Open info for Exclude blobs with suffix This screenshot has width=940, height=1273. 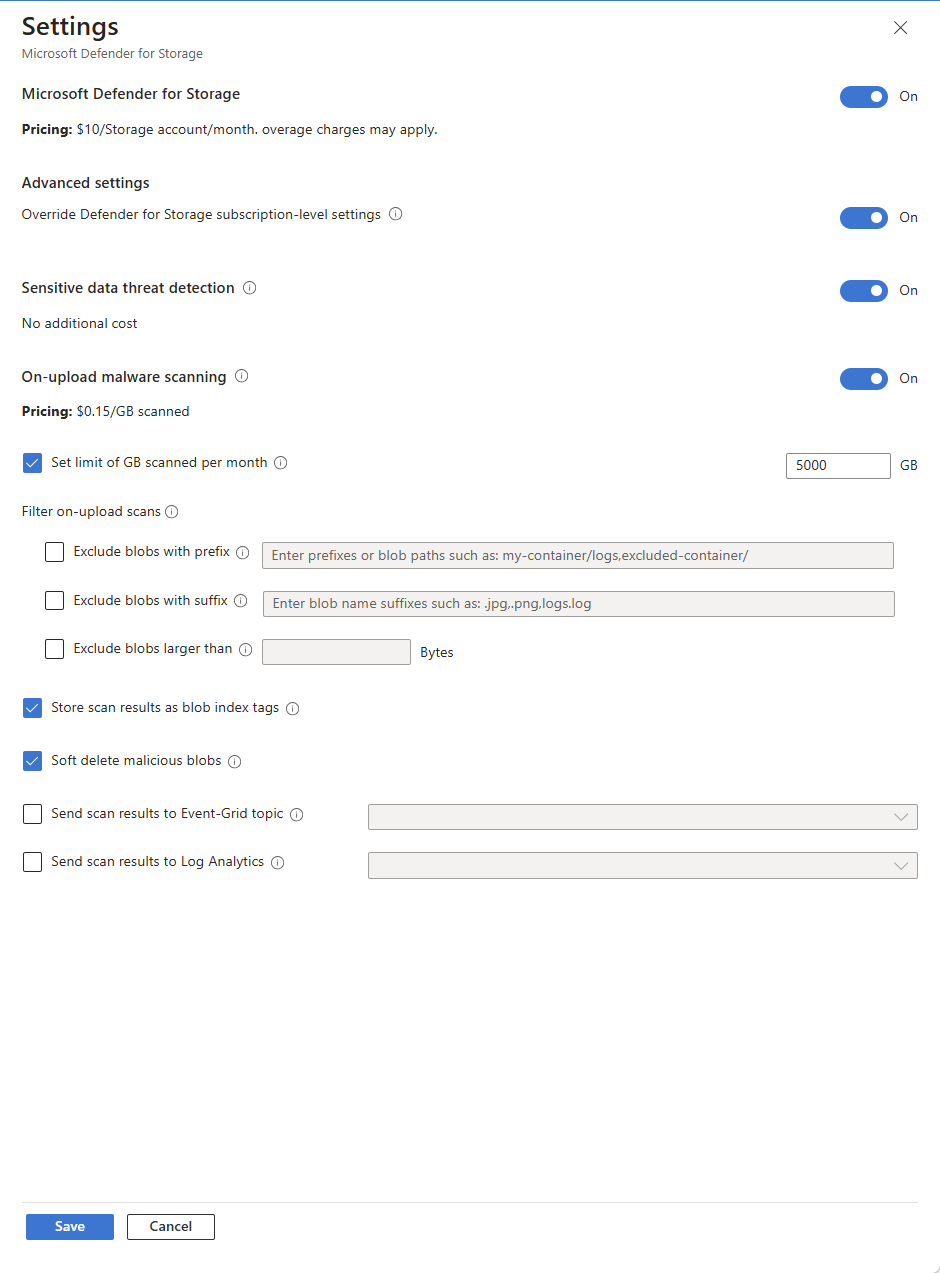click(x=242, y=601)
